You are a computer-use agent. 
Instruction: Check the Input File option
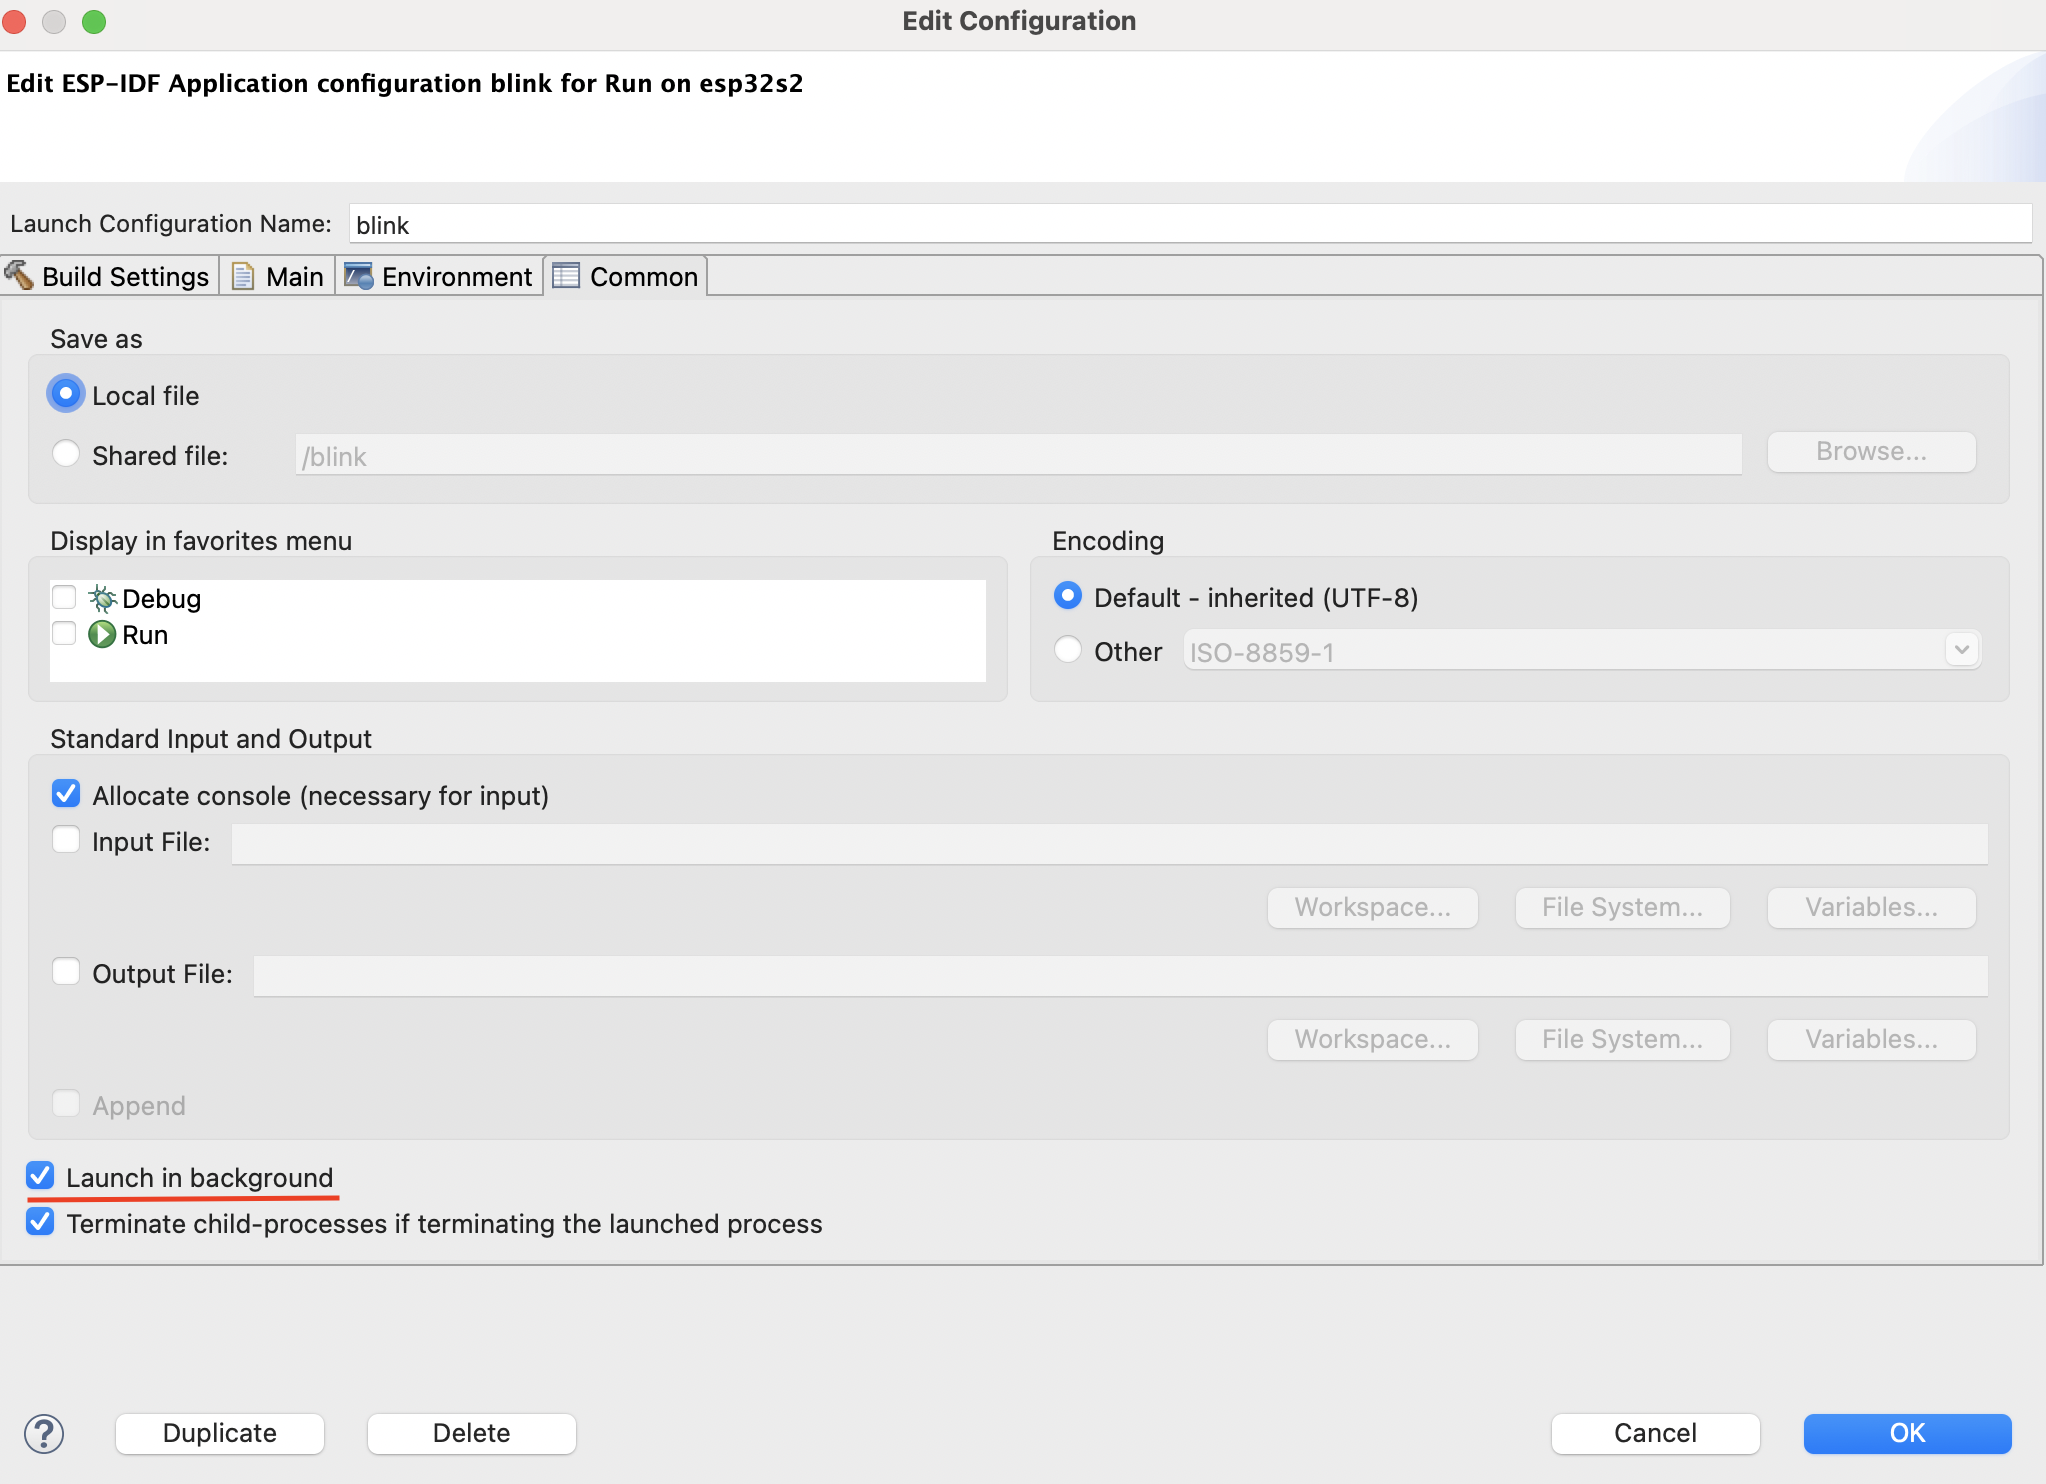click(65, 839)
